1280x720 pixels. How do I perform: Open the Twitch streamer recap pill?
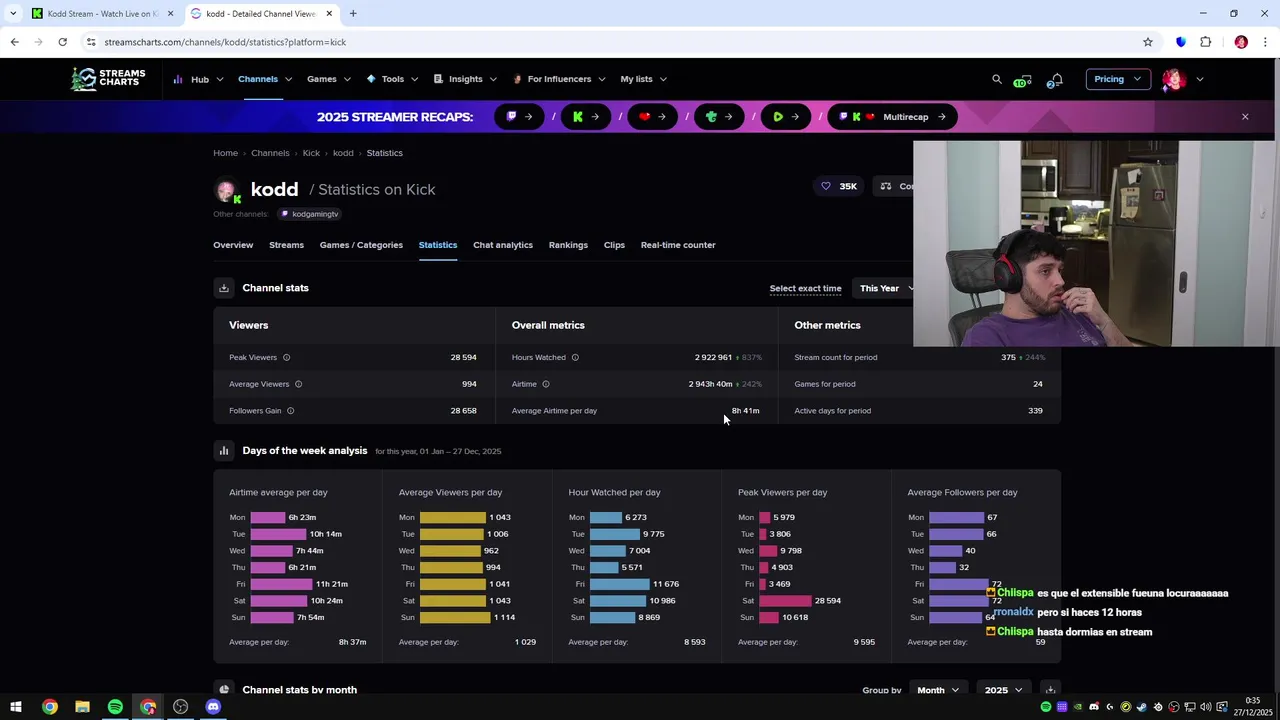point(520,117)
